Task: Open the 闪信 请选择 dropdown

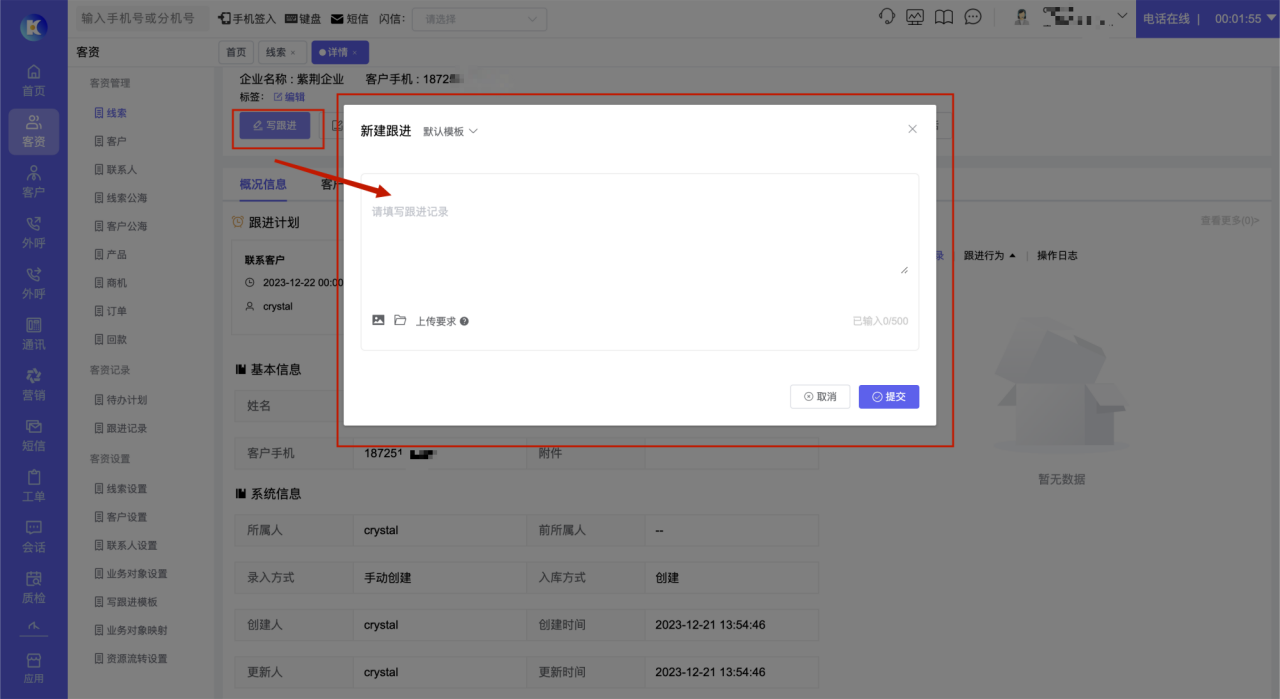Action: (479, 19)
